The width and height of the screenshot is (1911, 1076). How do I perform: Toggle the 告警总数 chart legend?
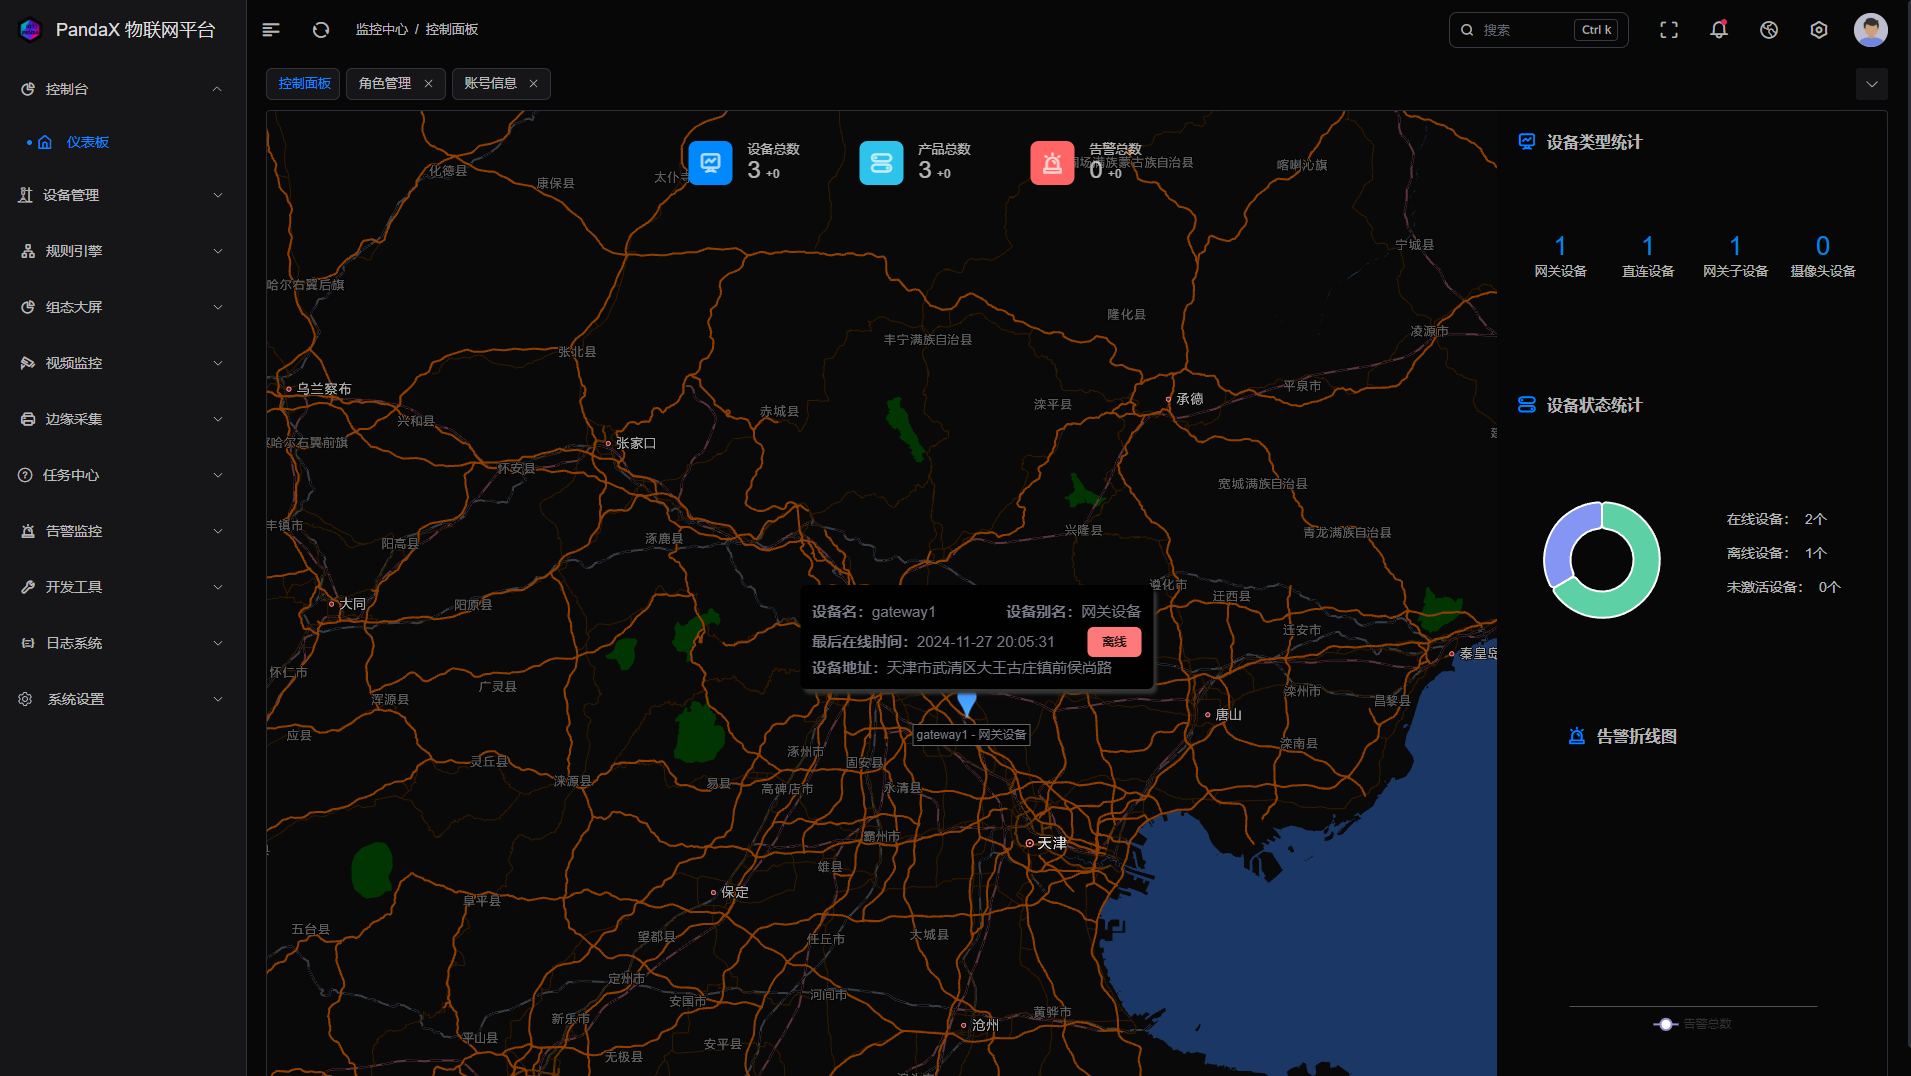coord(1692,1024)
